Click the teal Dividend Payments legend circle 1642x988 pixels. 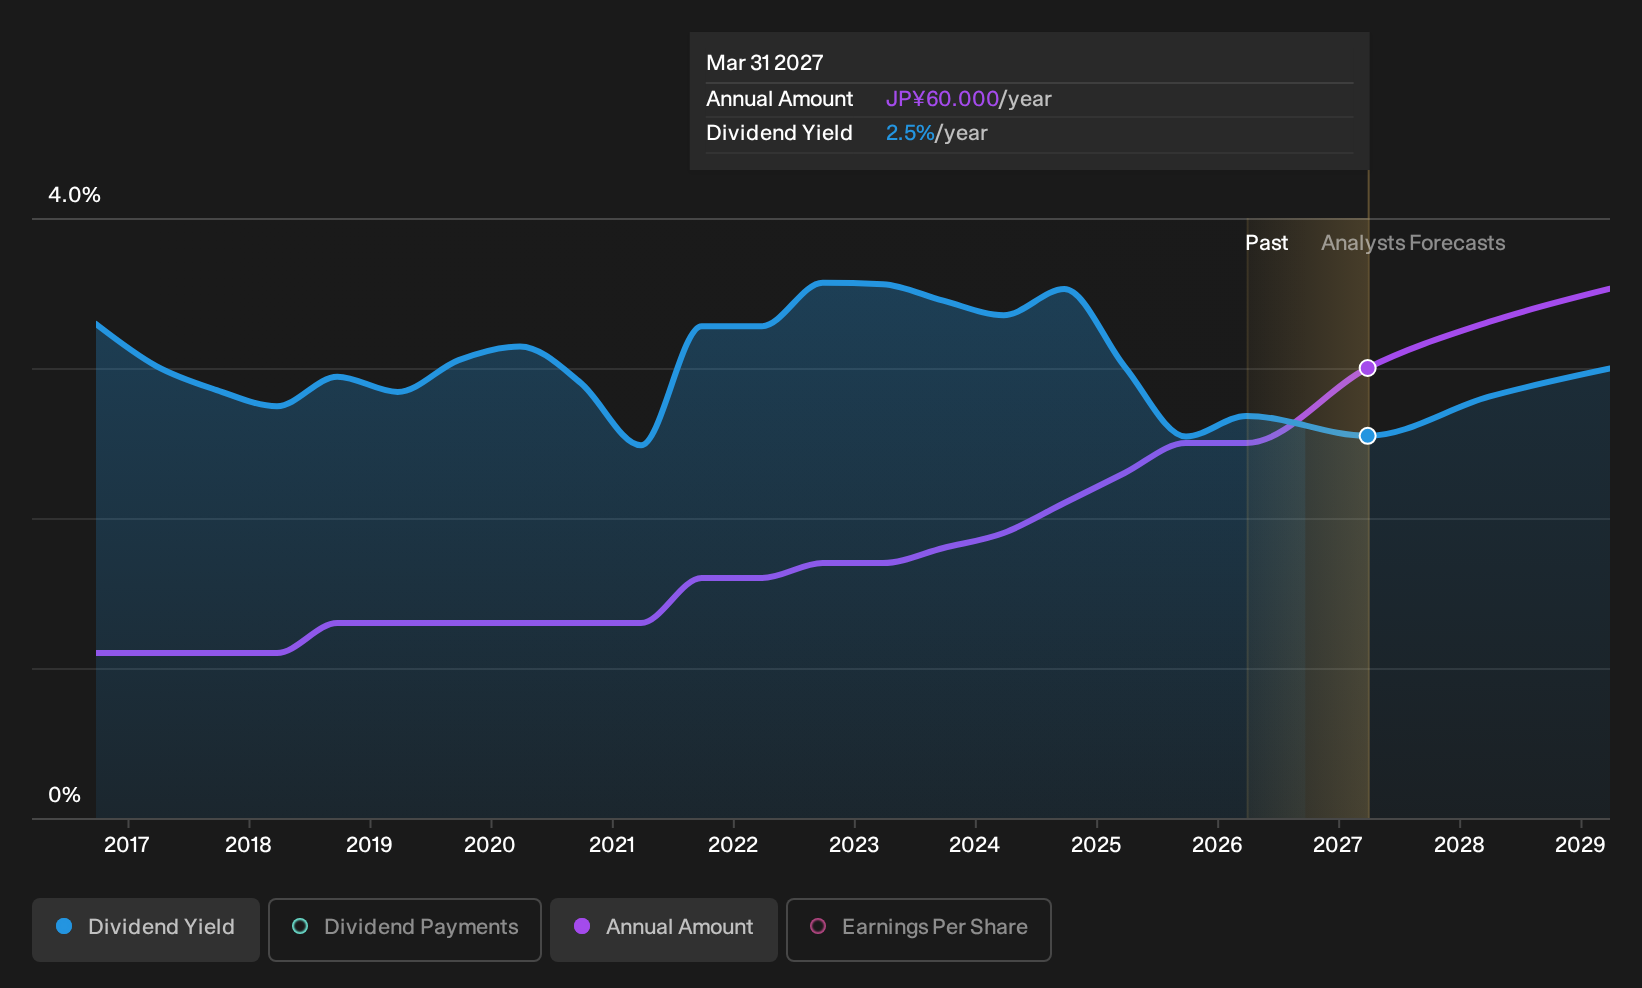[x=300, y=926]
